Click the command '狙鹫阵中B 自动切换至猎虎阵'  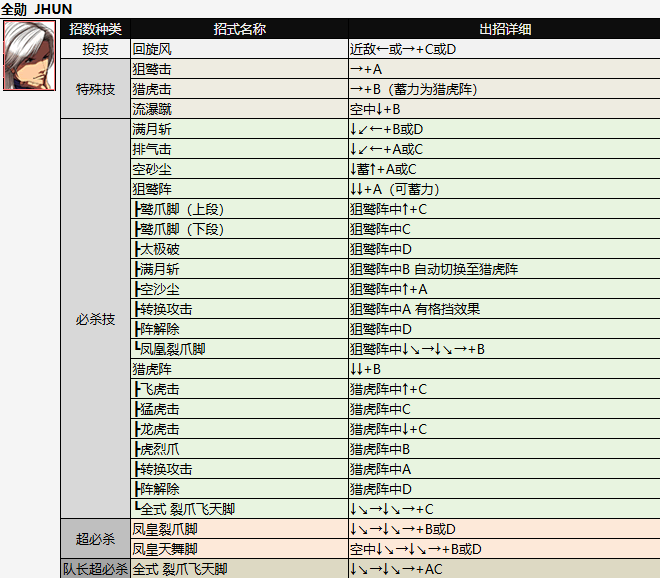click(x=434, y=269)
